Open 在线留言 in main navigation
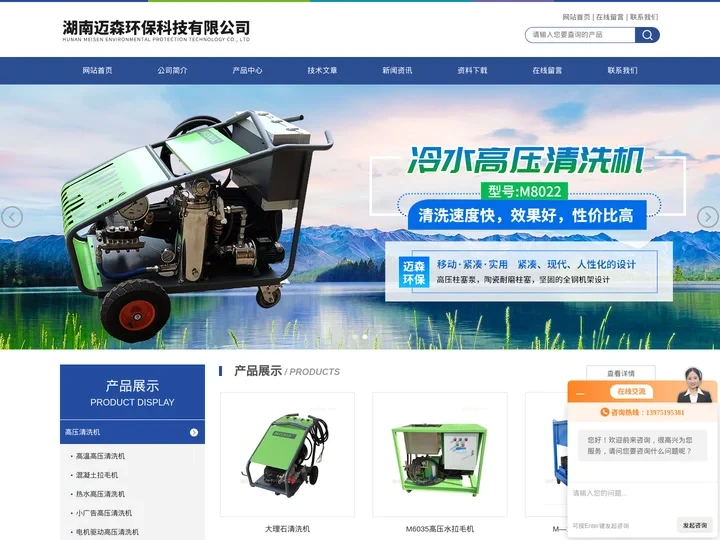The image size is (720, 540). point(547,70)
